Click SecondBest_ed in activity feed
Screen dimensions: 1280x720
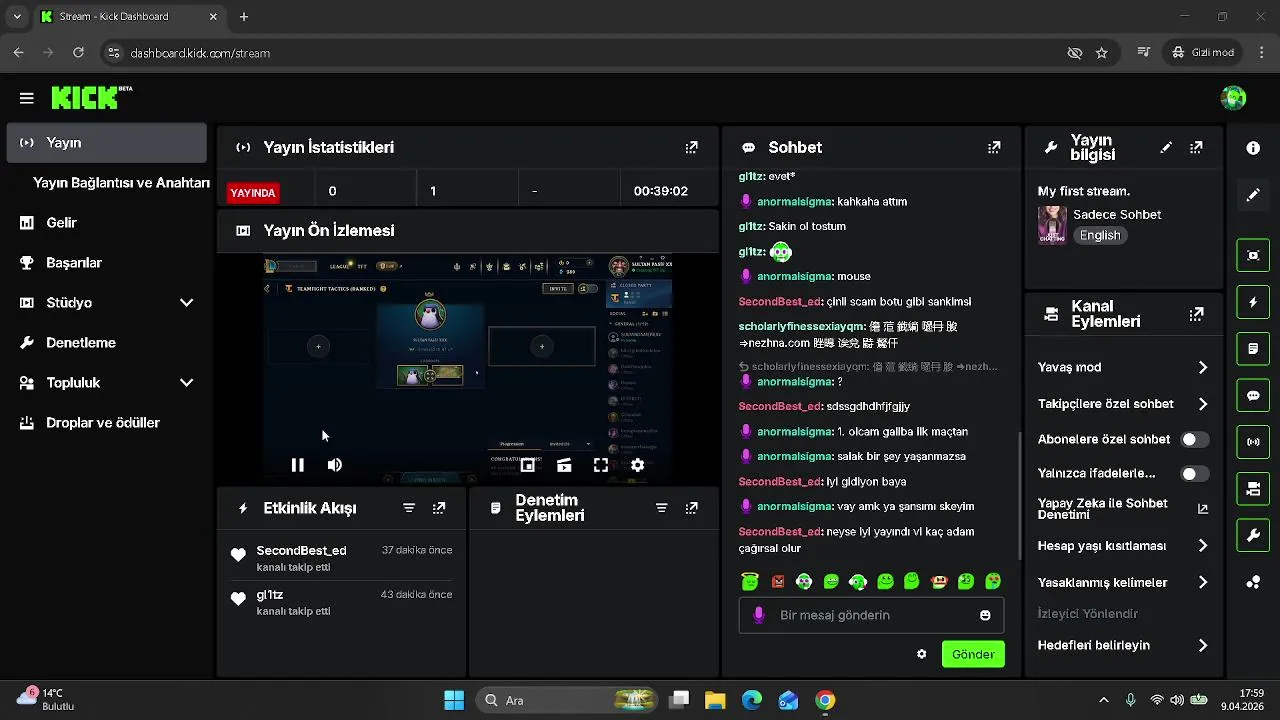point(301,551)
